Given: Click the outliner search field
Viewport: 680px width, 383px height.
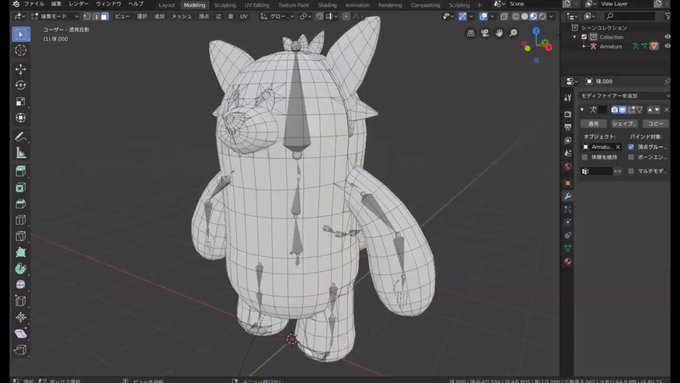Looking at the screenshot, I should [630, 16].
